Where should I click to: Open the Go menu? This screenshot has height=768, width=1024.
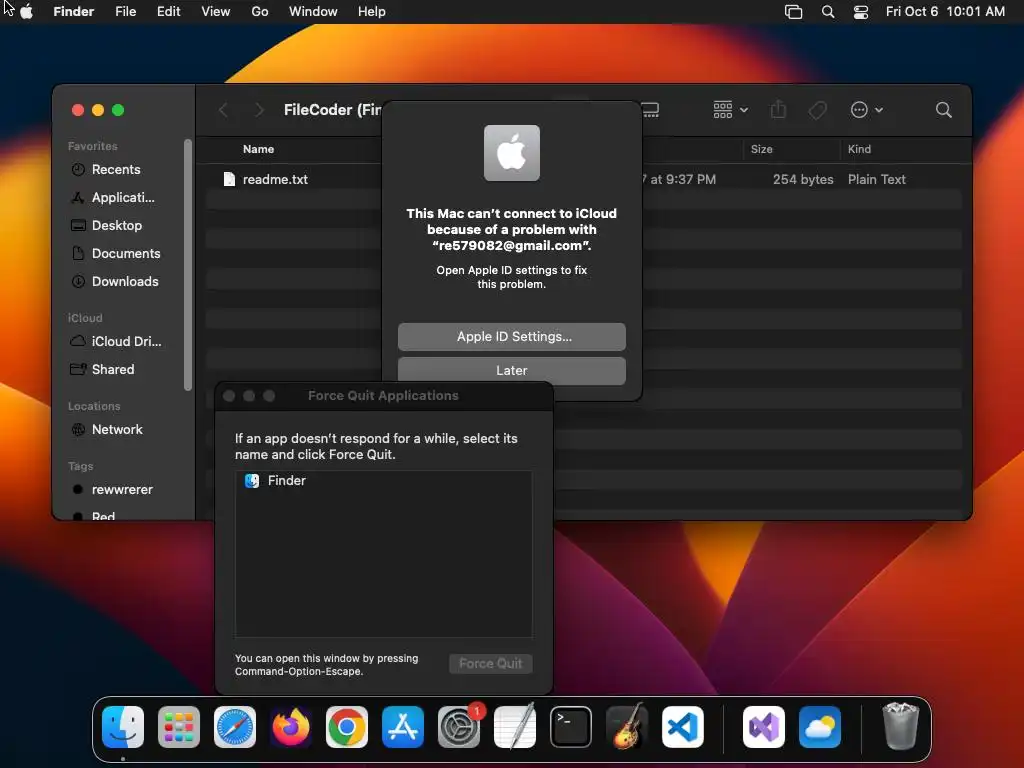tap(260, 12)
